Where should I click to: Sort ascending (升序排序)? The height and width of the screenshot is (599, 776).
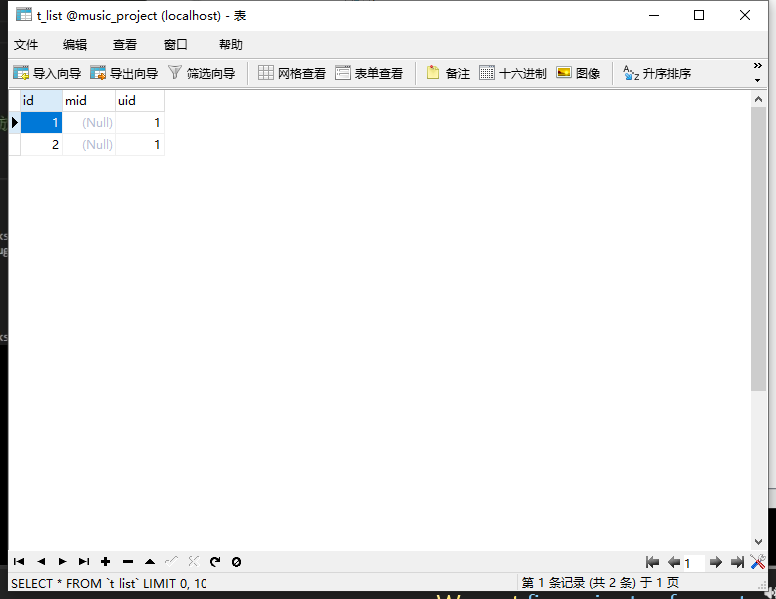[657, 73]
